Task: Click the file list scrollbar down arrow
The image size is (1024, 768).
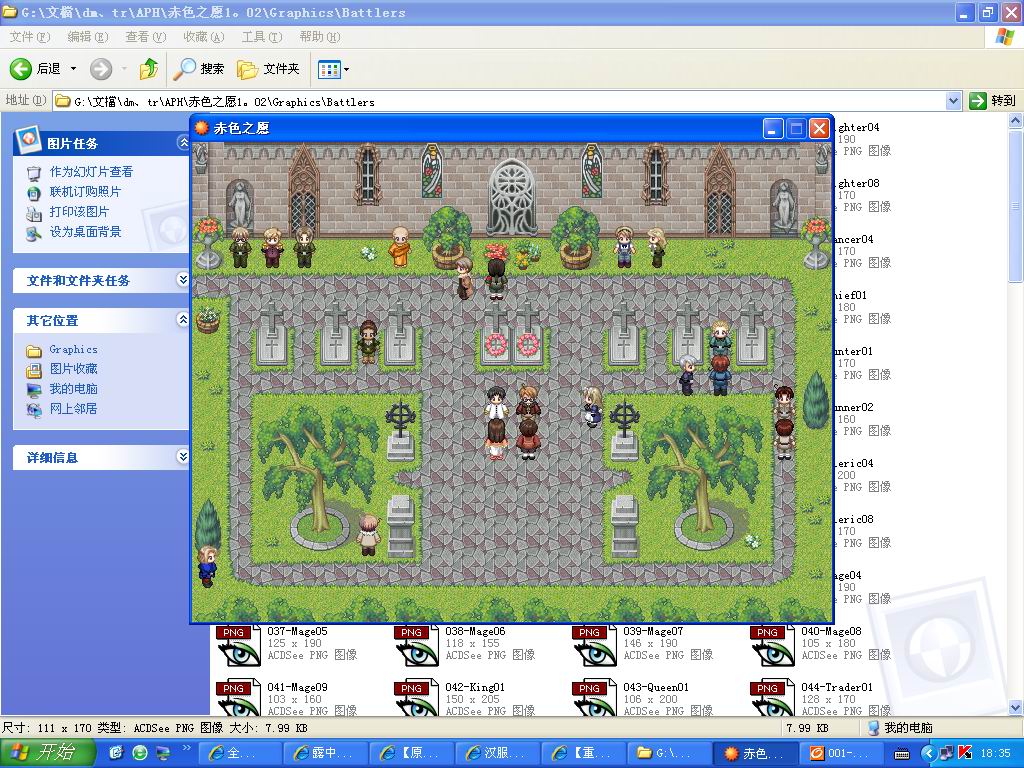Action: (1016, 707)
